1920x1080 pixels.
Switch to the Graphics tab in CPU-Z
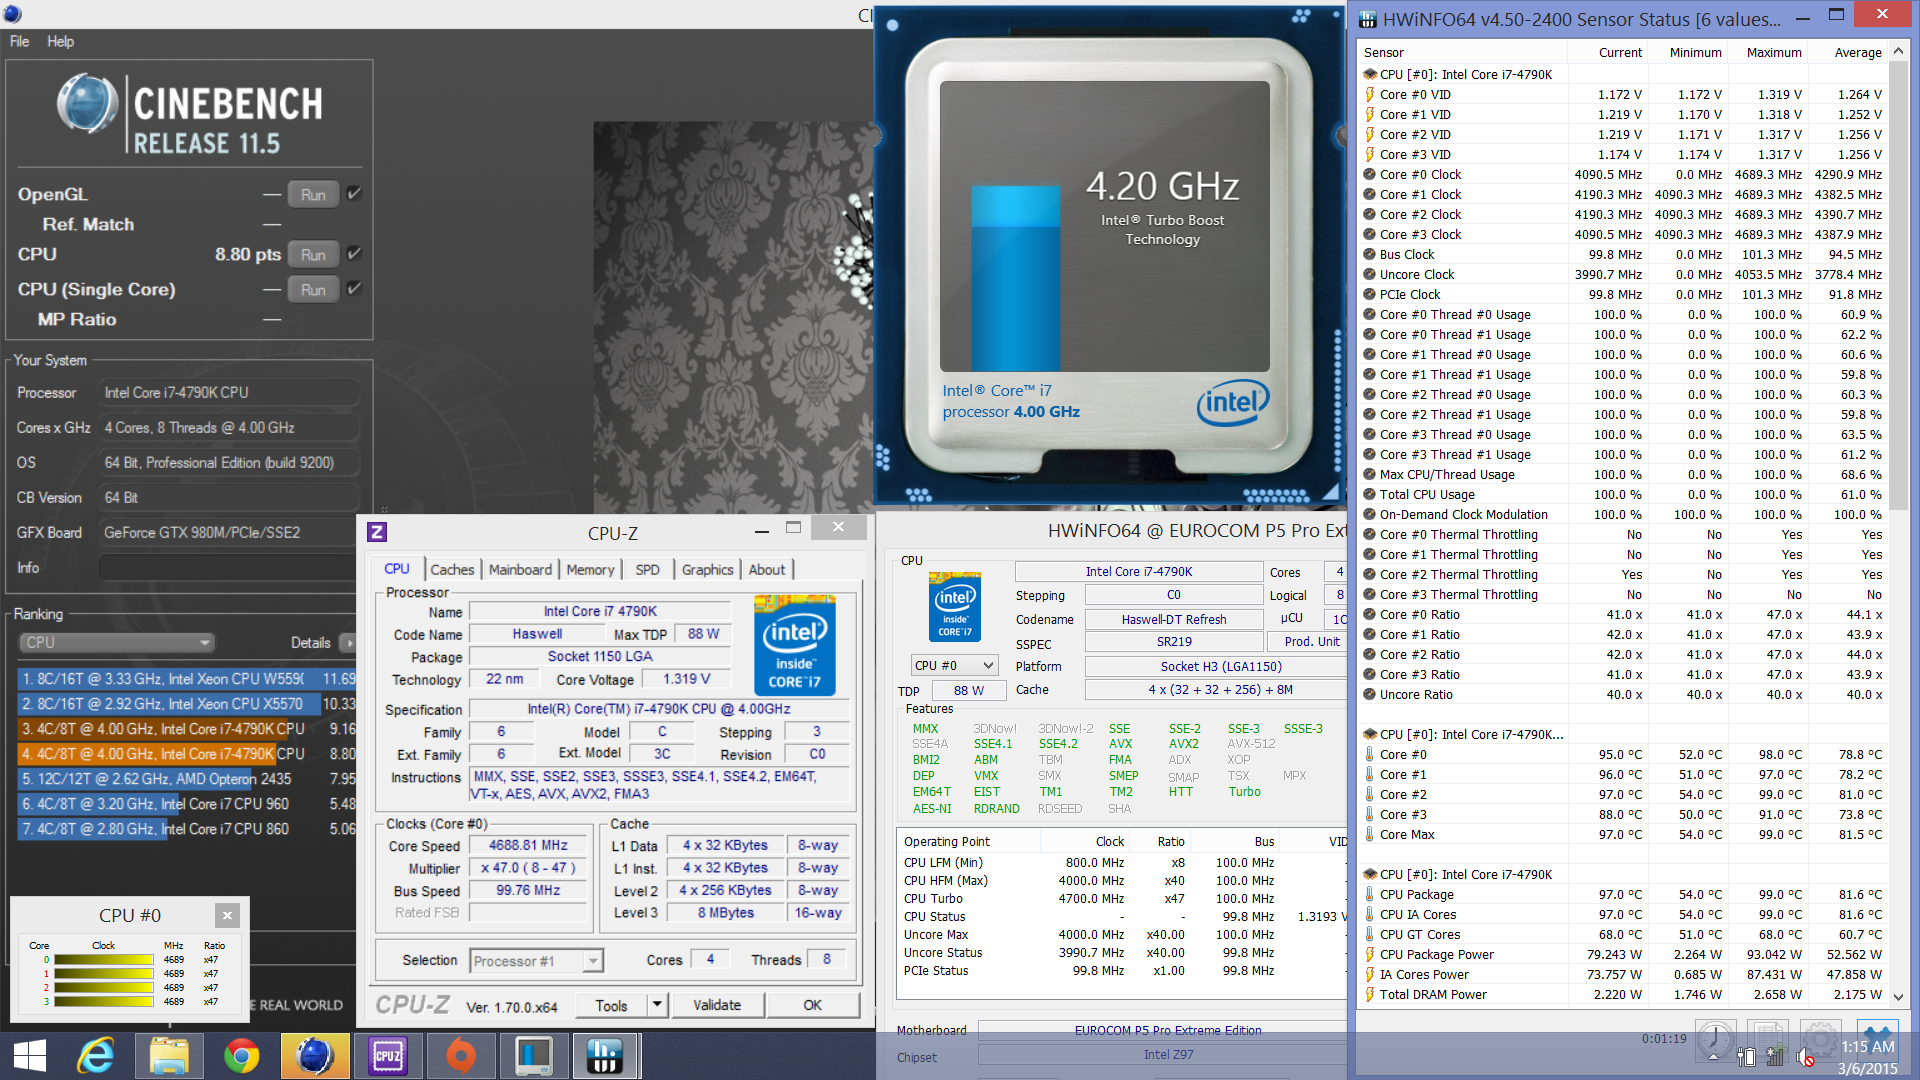click(x=707, y=570)
